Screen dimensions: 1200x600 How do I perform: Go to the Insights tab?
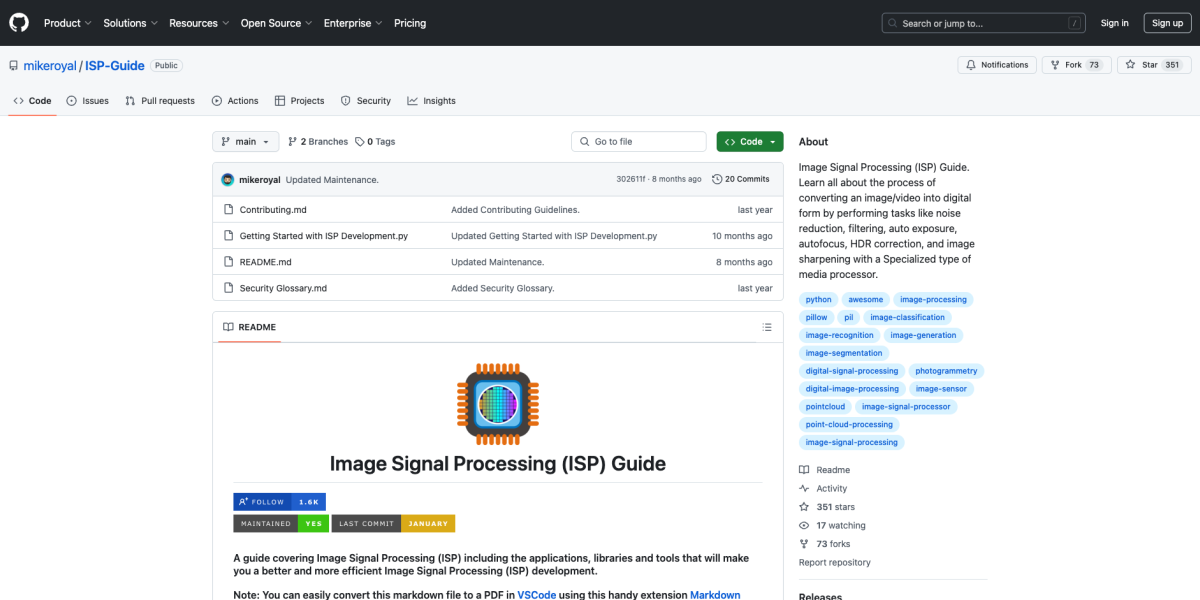431,101
